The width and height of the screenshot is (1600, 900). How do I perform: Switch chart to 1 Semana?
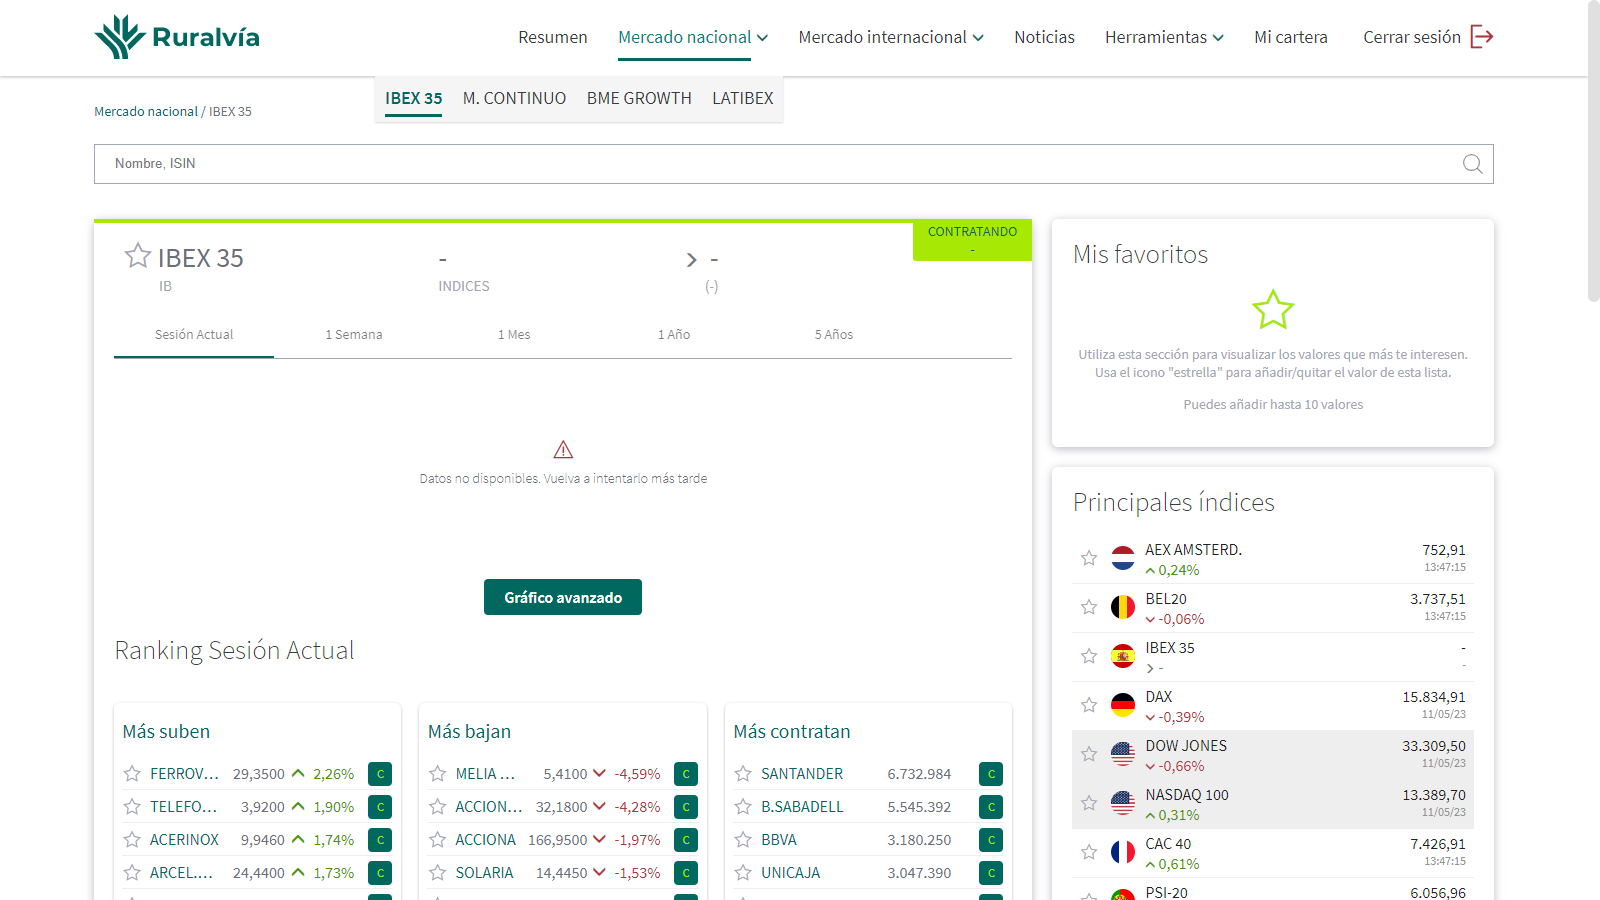(354, 335)
